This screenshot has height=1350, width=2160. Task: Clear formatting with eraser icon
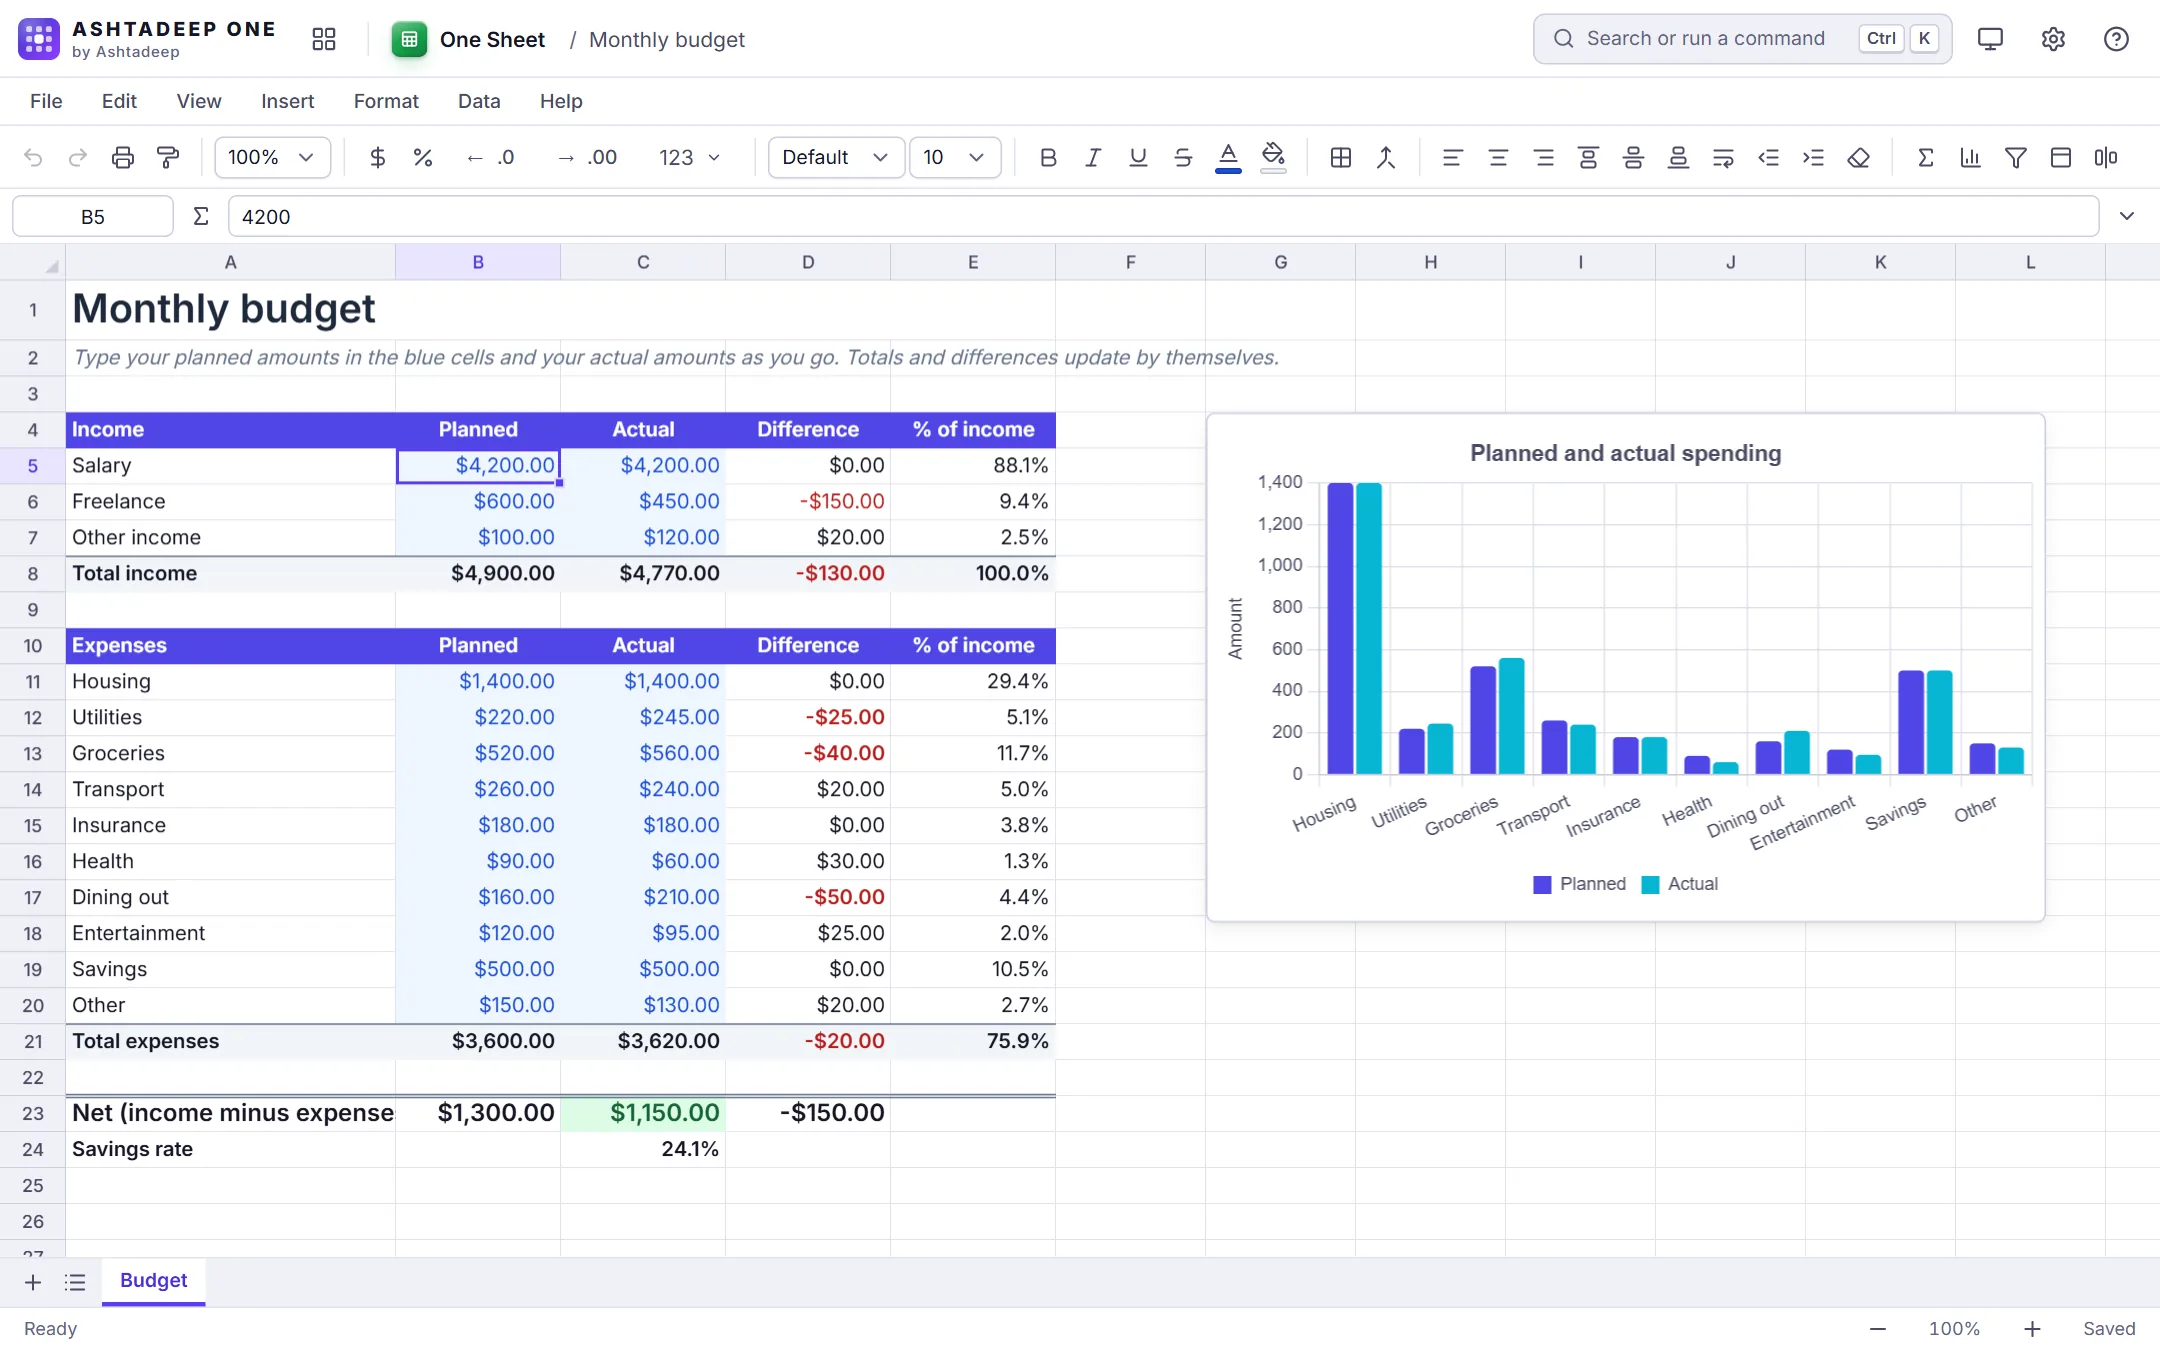[1858, 157]
